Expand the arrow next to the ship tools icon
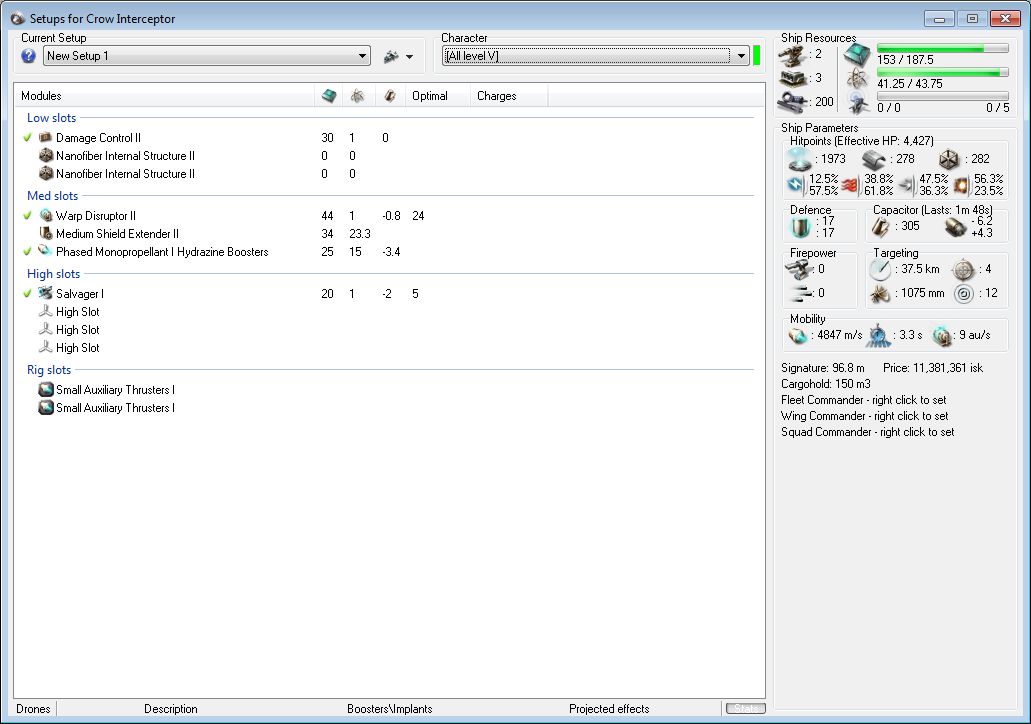Image resolution: width=1031 pixels, height=724 pixels. [410, 57]
